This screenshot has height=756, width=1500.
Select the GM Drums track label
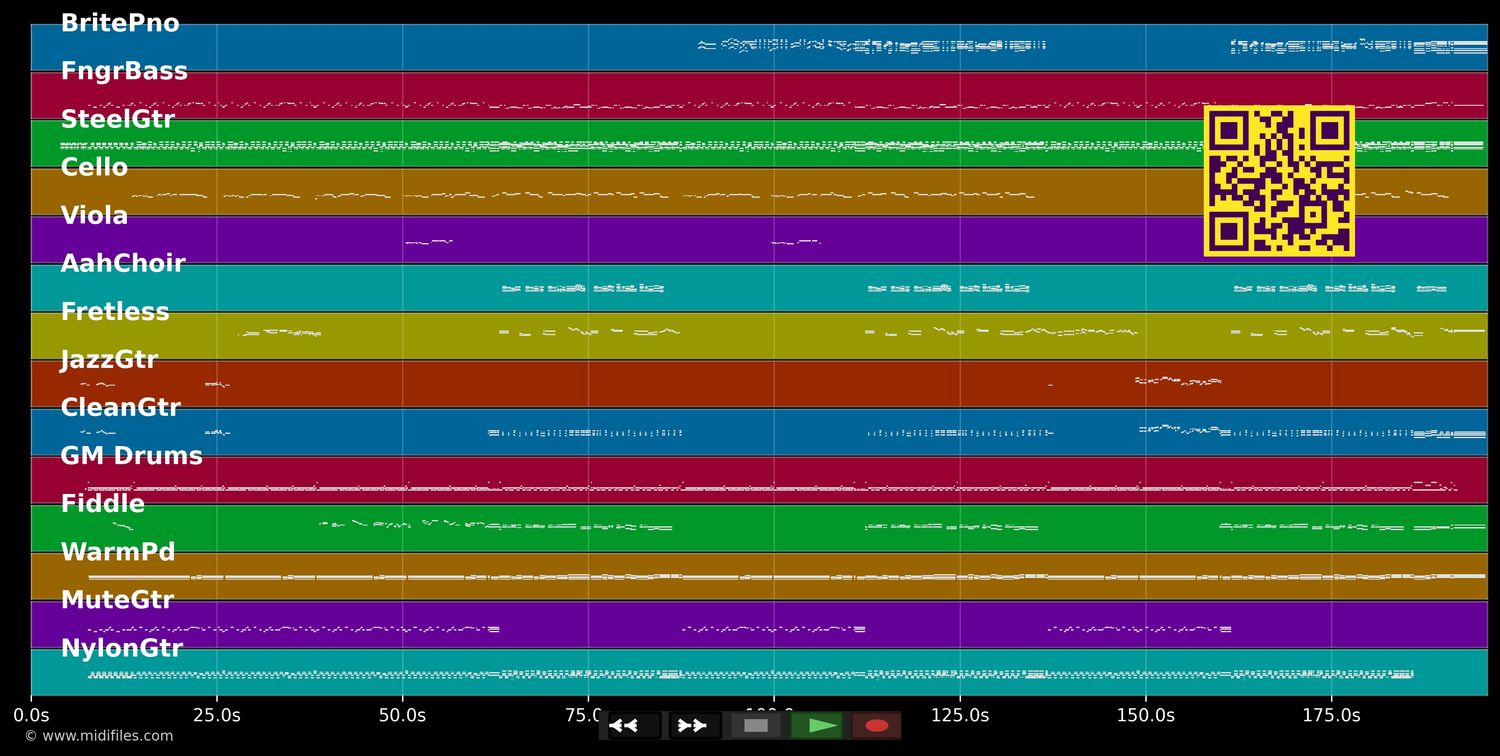coord(131,455)
